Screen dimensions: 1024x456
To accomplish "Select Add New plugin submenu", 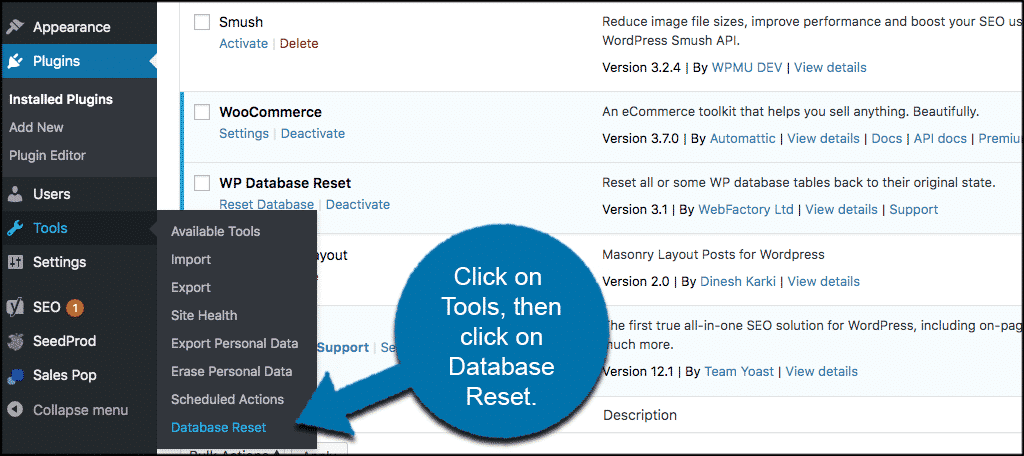I will tap(36, 127).
